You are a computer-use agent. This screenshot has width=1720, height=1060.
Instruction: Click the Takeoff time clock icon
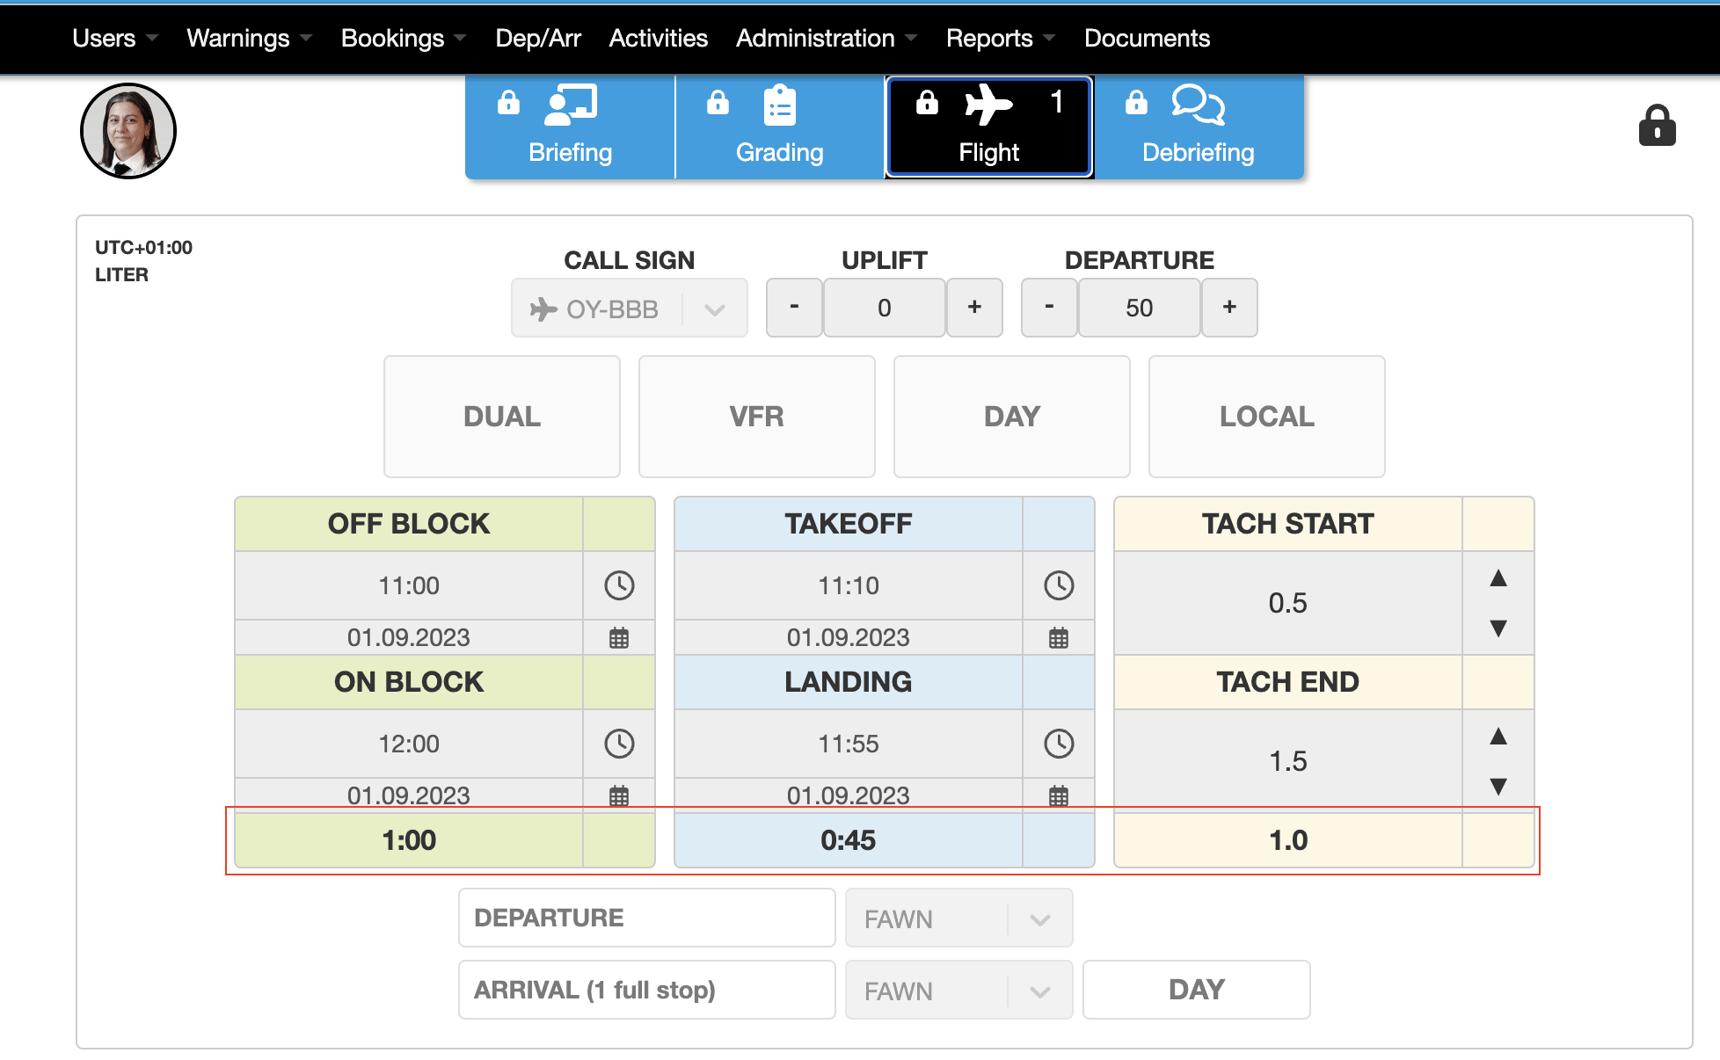click(1058, 585)
